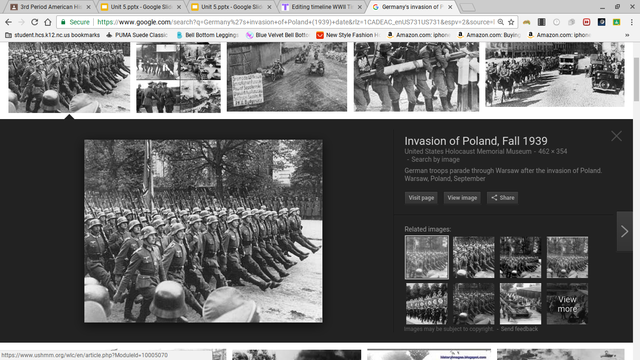This screenshot has width=640, height=360.
Task: Select first related image in bottom row
Action: coord(427,304)
